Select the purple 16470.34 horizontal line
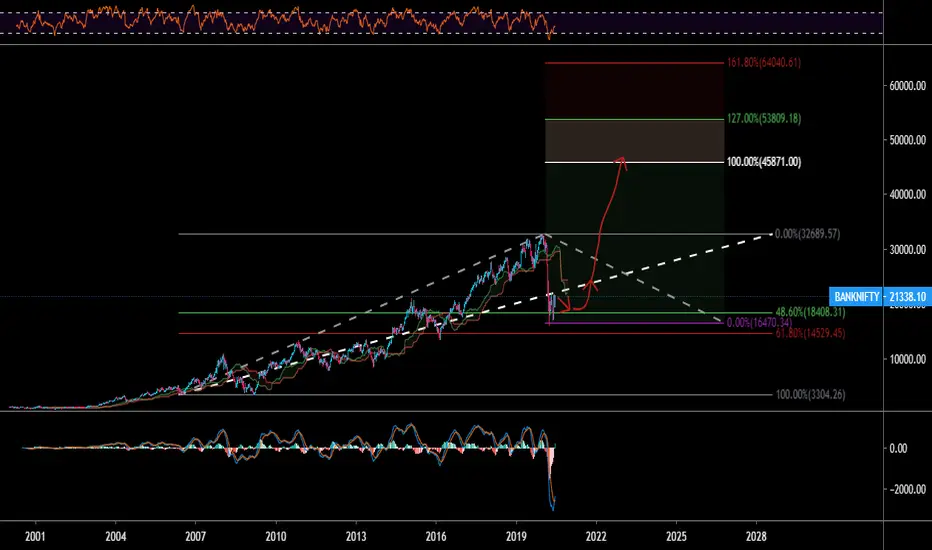932x550 pixels. (636, 323)
